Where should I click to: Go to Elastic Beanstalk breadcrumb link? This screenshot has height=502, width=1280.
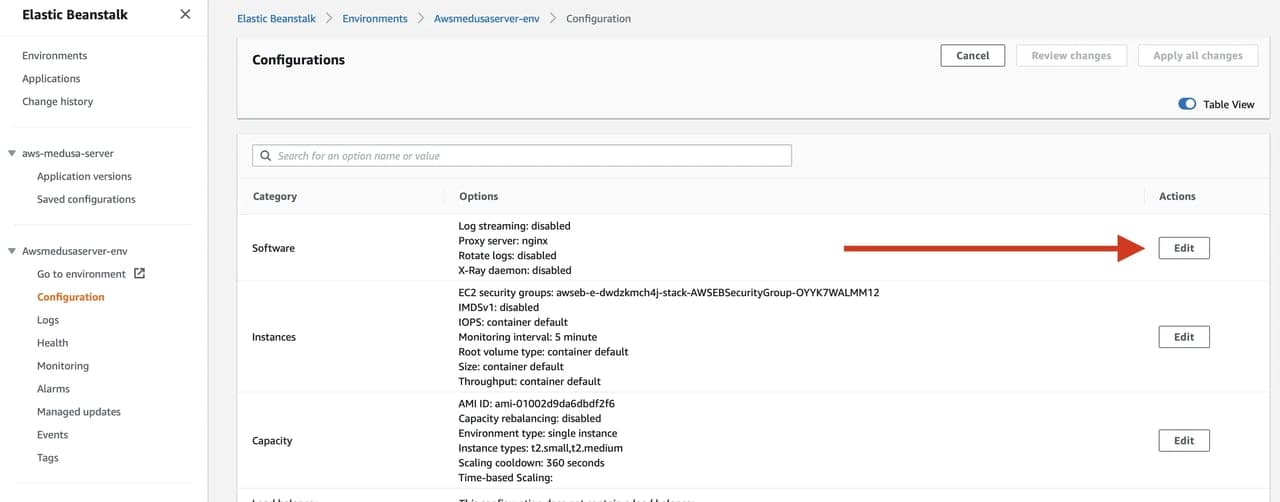pos(277,19)
